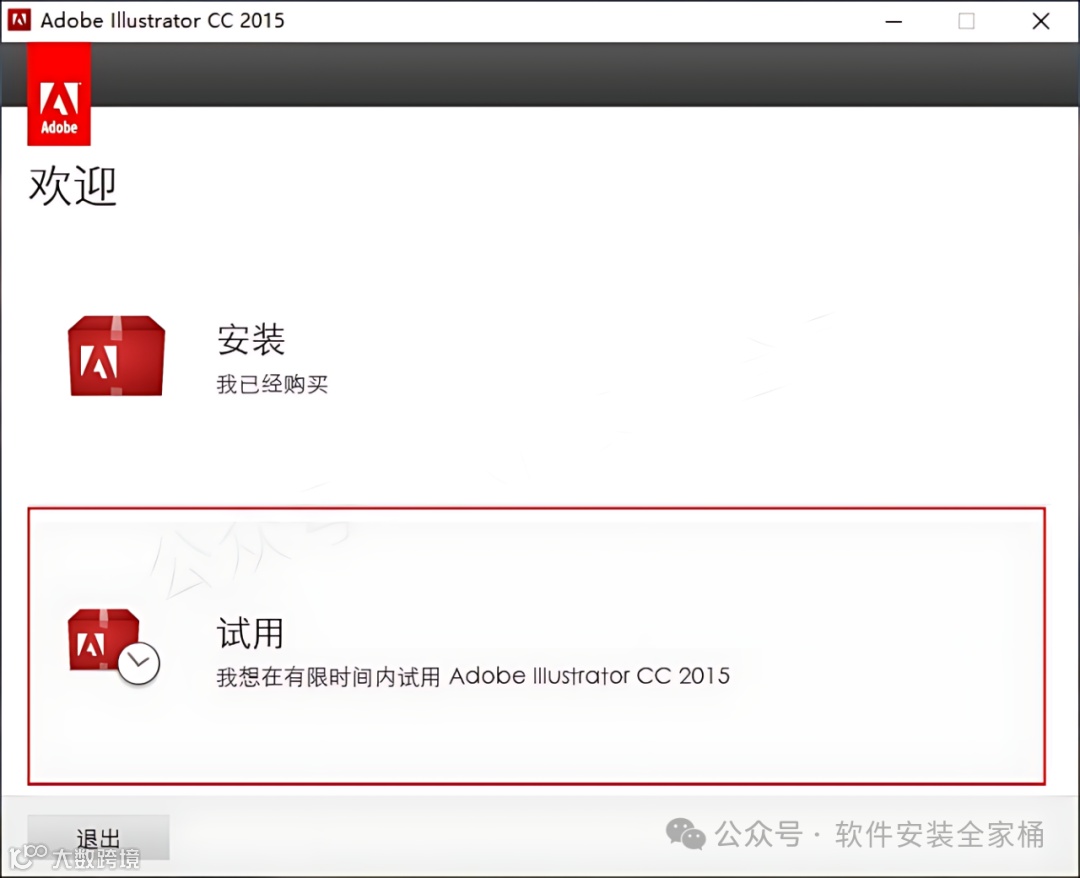Click the 退出 exit button

coord(98,837)
